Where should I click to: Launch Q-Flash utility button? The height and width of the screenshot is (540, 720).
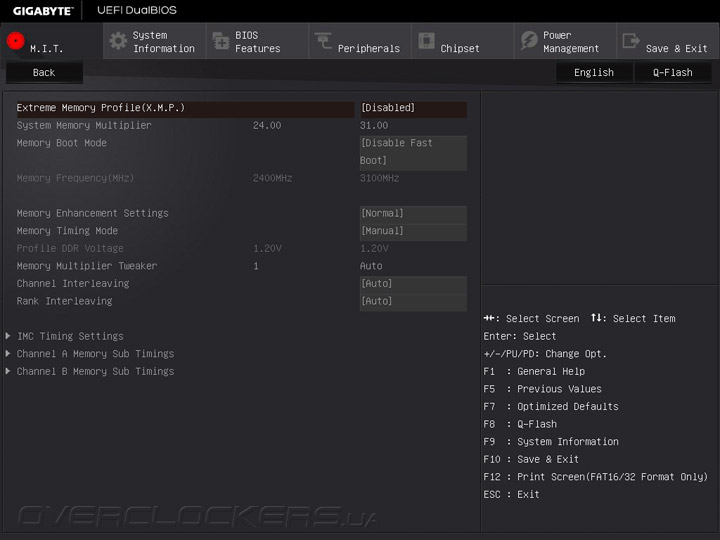click(673, 73)
